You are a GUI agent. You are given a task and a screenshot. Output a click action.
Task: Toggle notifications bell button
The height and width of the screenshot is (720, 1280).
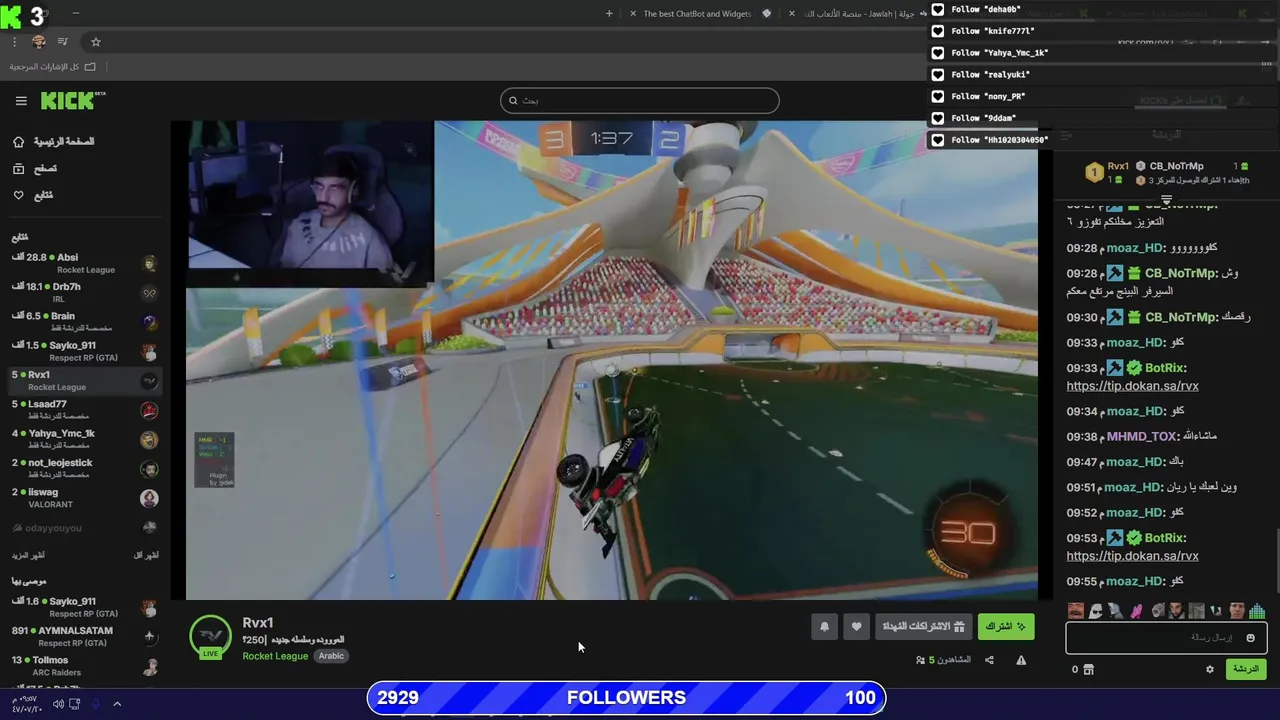pos(824,626)
